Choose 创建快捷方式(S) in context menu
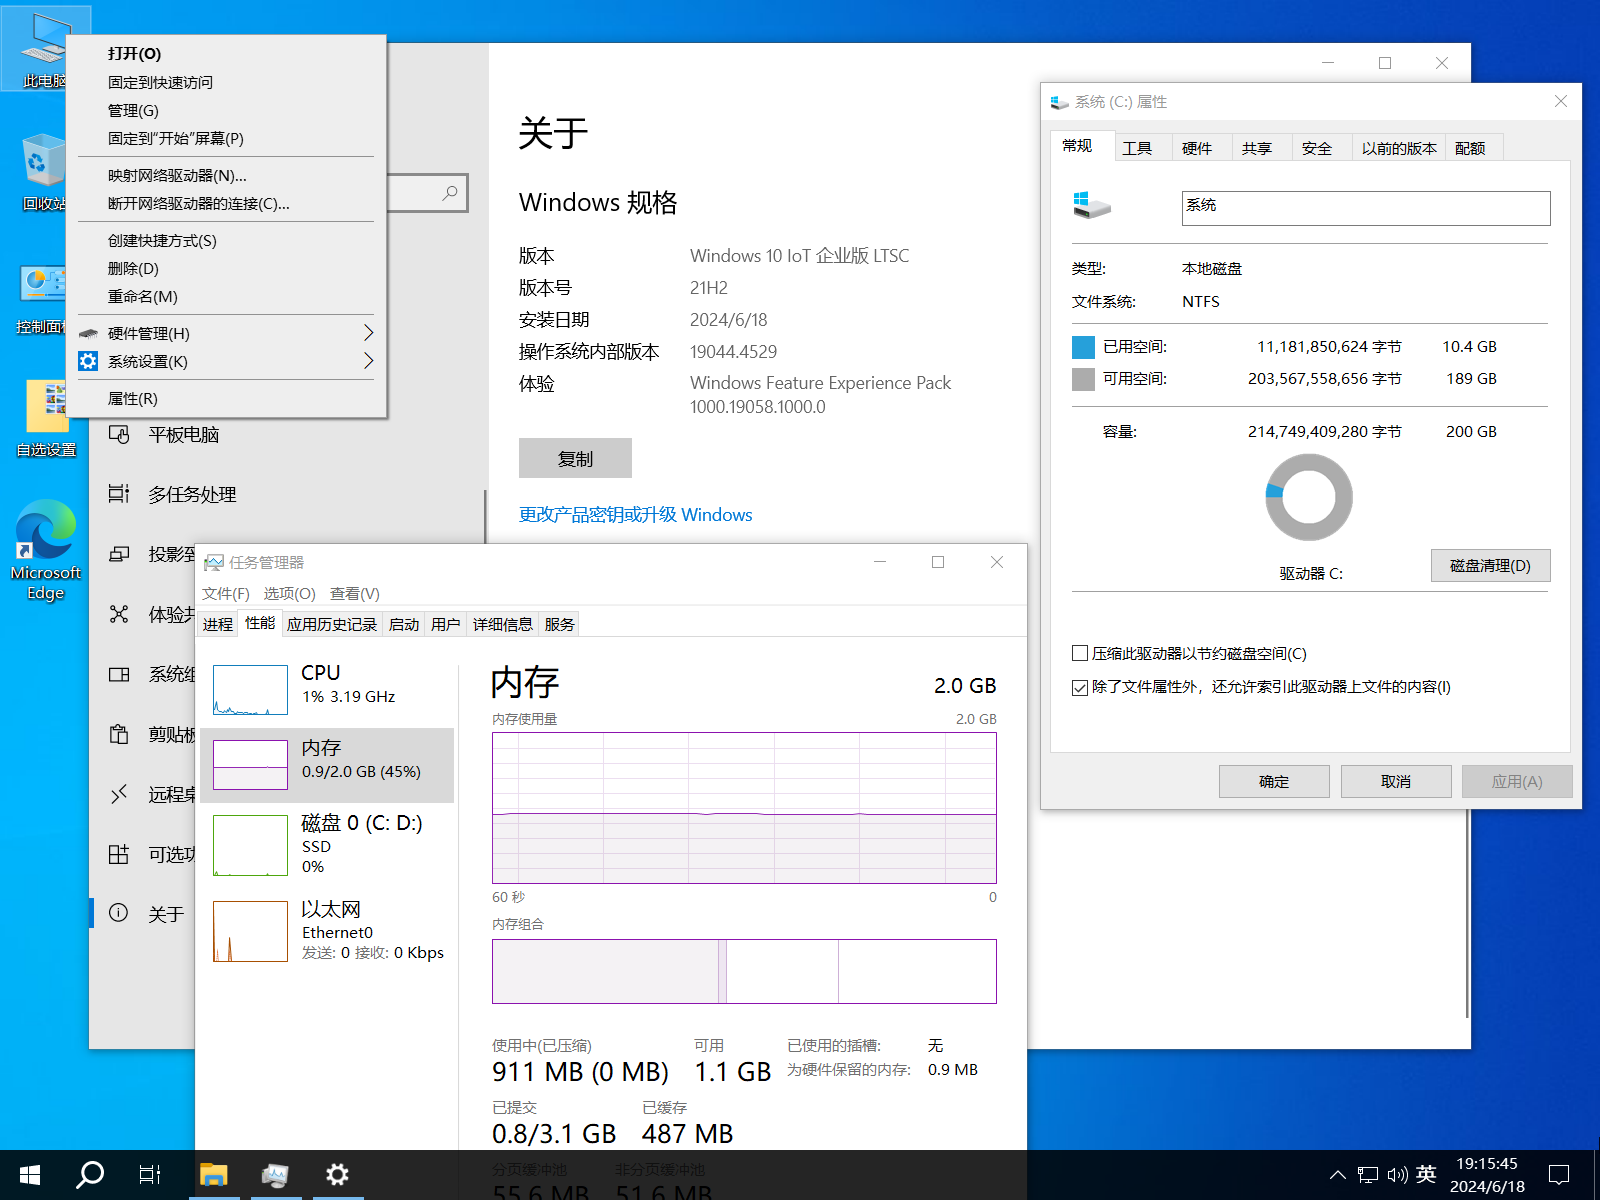This screenshot has height=1200, width=1600. (x=226, y=240)
